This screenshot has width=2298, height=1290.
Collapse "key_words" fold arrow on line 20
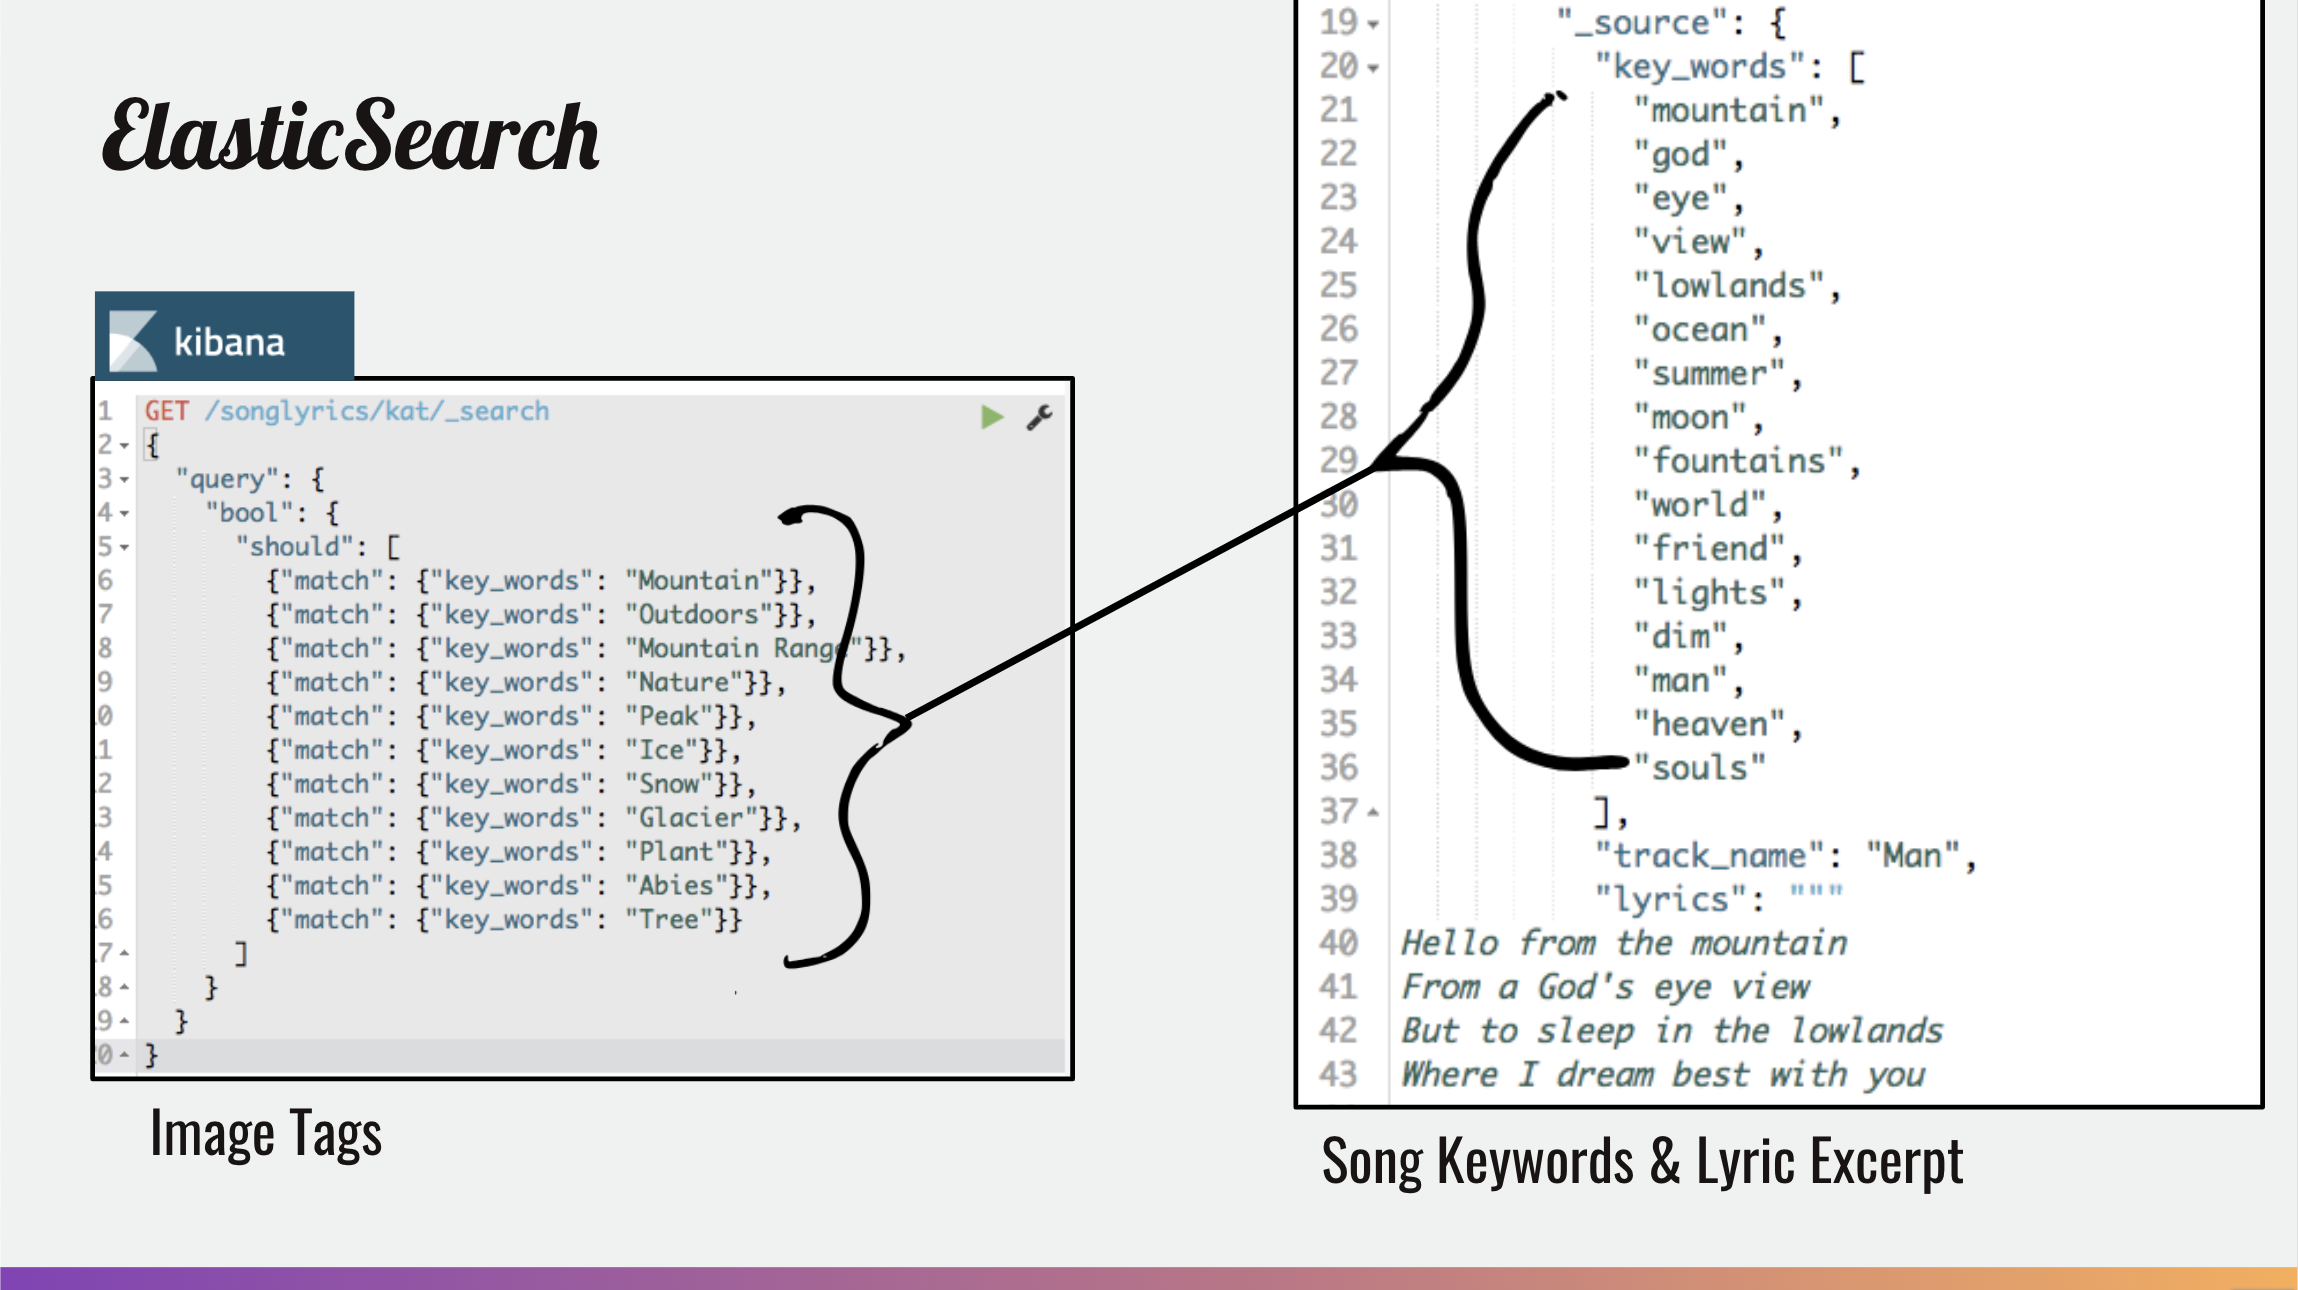pos(1373,69)
